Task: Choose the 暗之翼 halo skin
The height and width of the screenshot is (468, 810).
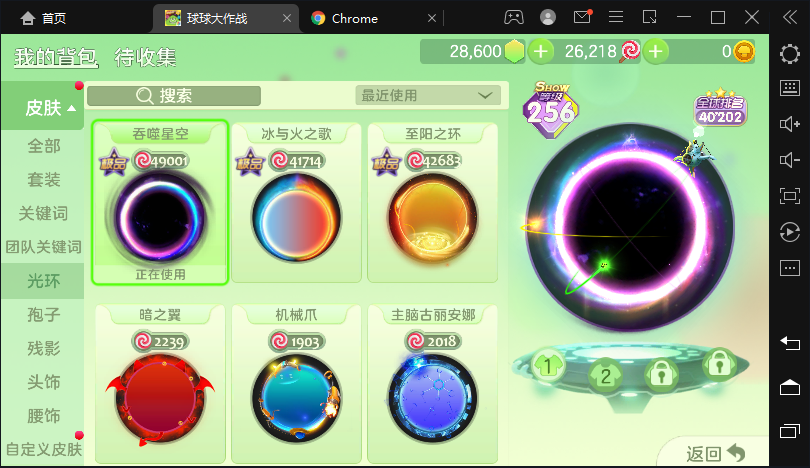Action: tap(160, 384)
